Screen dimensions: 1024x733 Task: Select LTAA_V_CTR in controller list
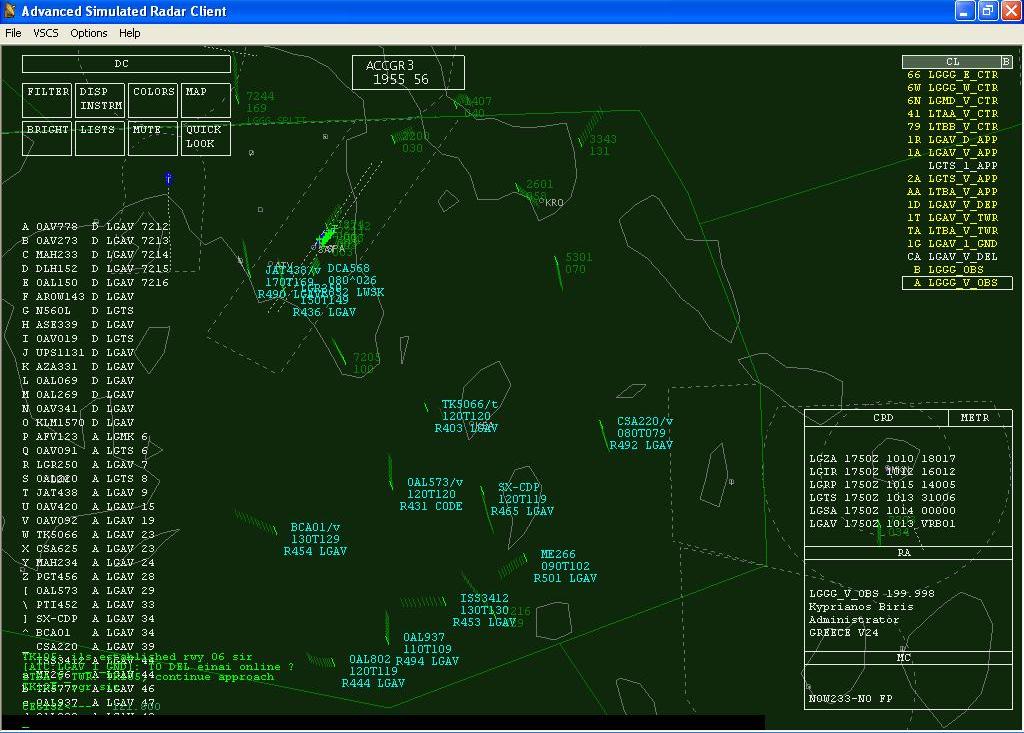pos(953,114)
